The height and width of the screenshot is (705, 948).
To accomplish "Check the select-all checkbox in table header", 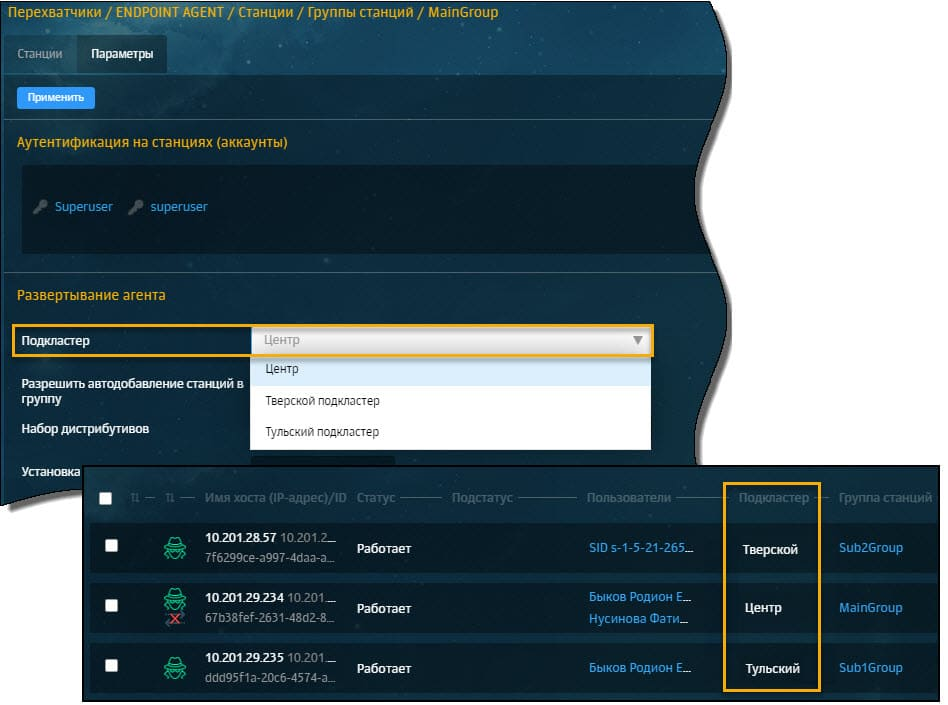I will point(106,498).
